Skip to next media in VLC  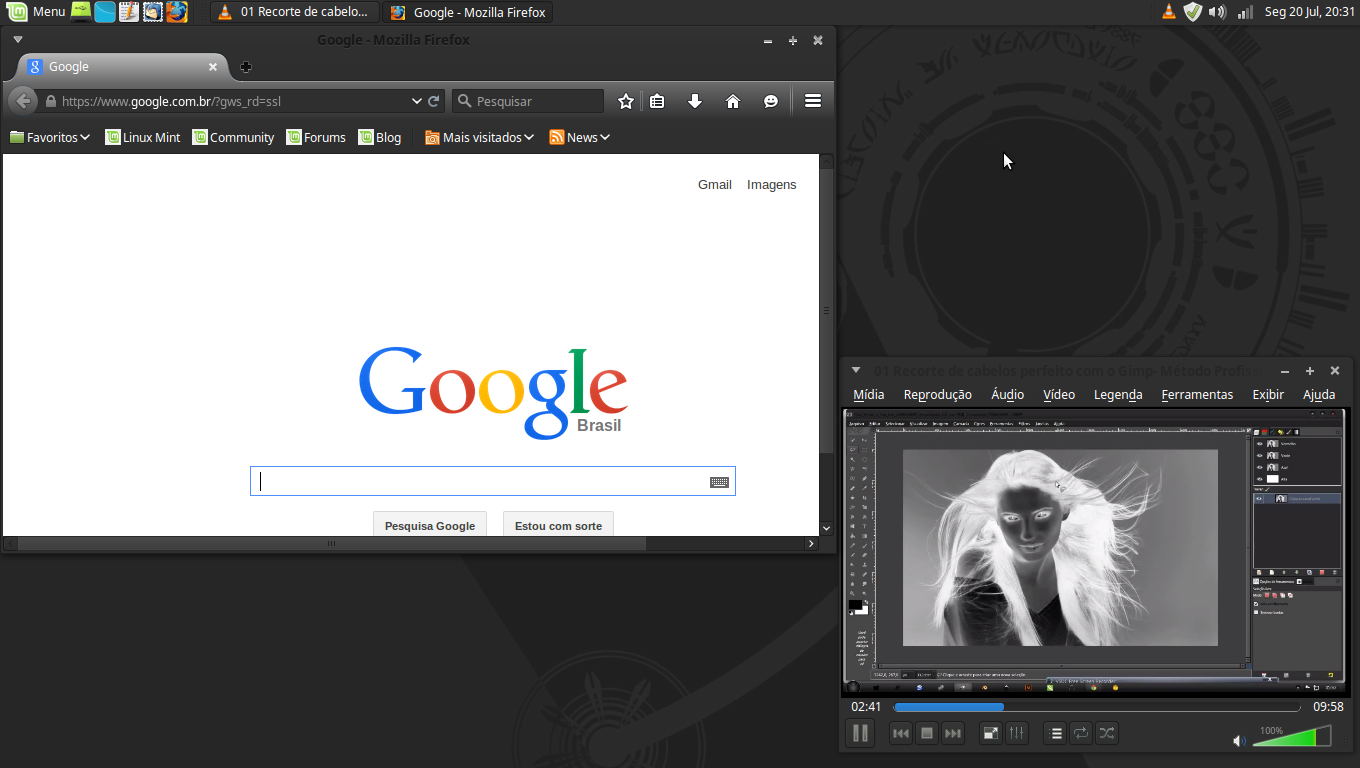click(x=953, y=733)
